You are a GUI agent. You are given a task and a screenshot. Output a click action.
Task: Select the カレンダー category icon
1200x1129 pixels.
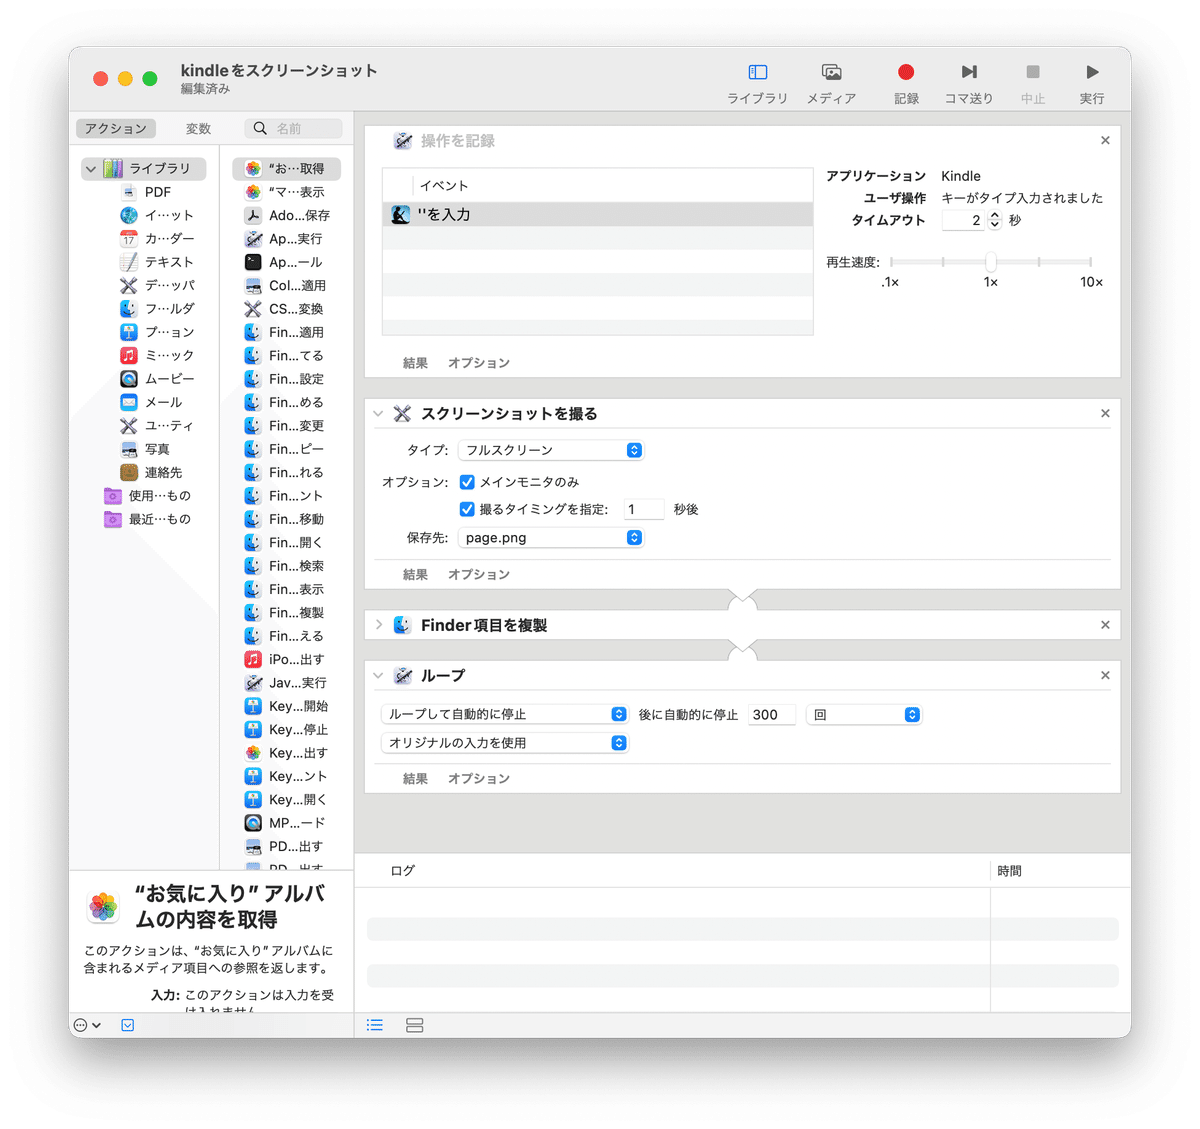click(129, 238)
